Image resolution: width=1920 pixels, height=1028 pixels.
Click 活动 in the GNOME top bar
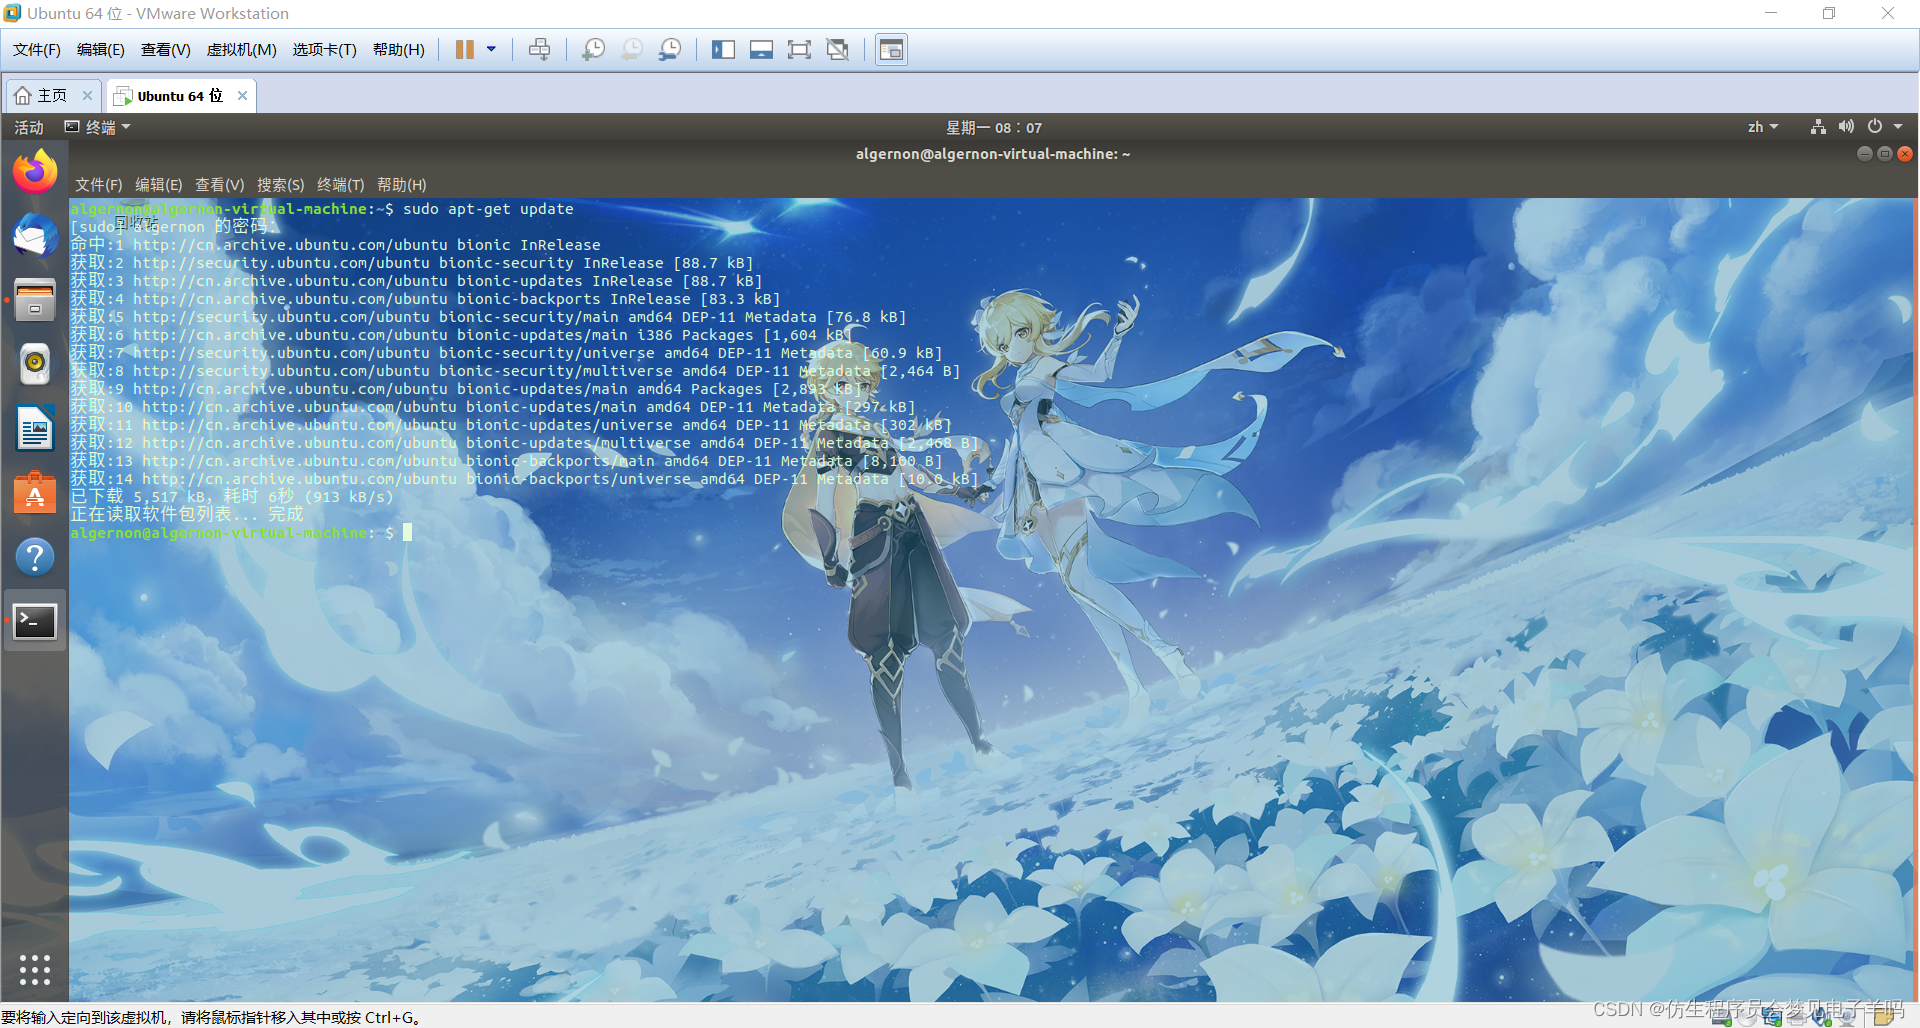29,127
